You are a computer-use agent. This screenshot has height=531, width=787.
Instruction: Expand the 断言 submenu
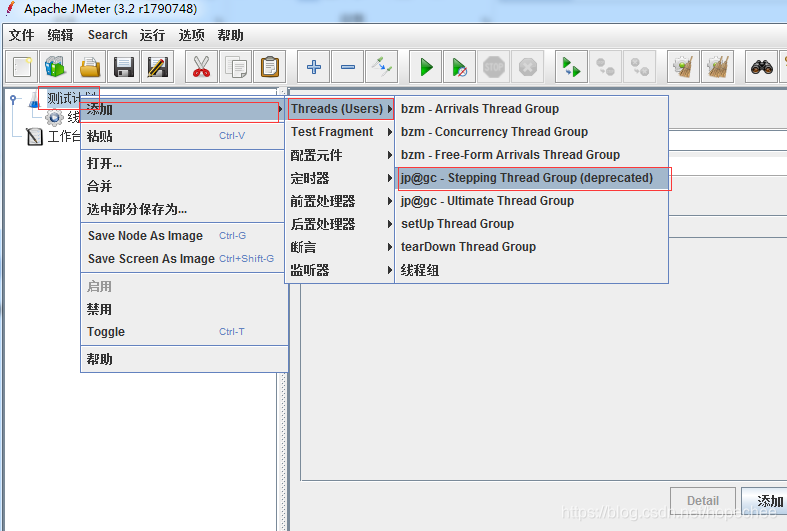click(340, 247)
